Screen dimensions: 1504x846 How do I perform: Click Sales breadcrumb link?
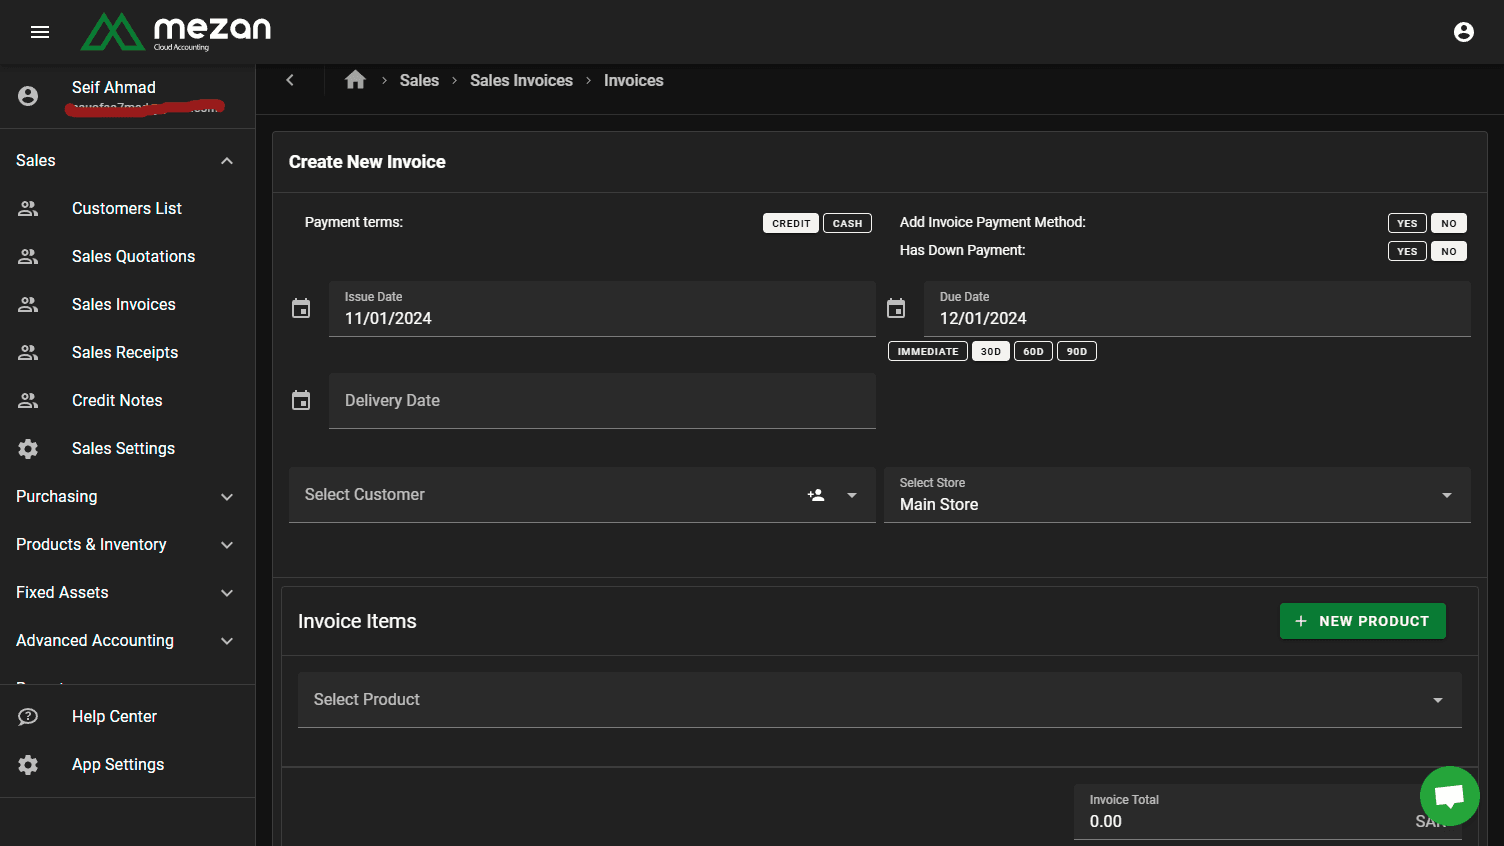point(419,80)
